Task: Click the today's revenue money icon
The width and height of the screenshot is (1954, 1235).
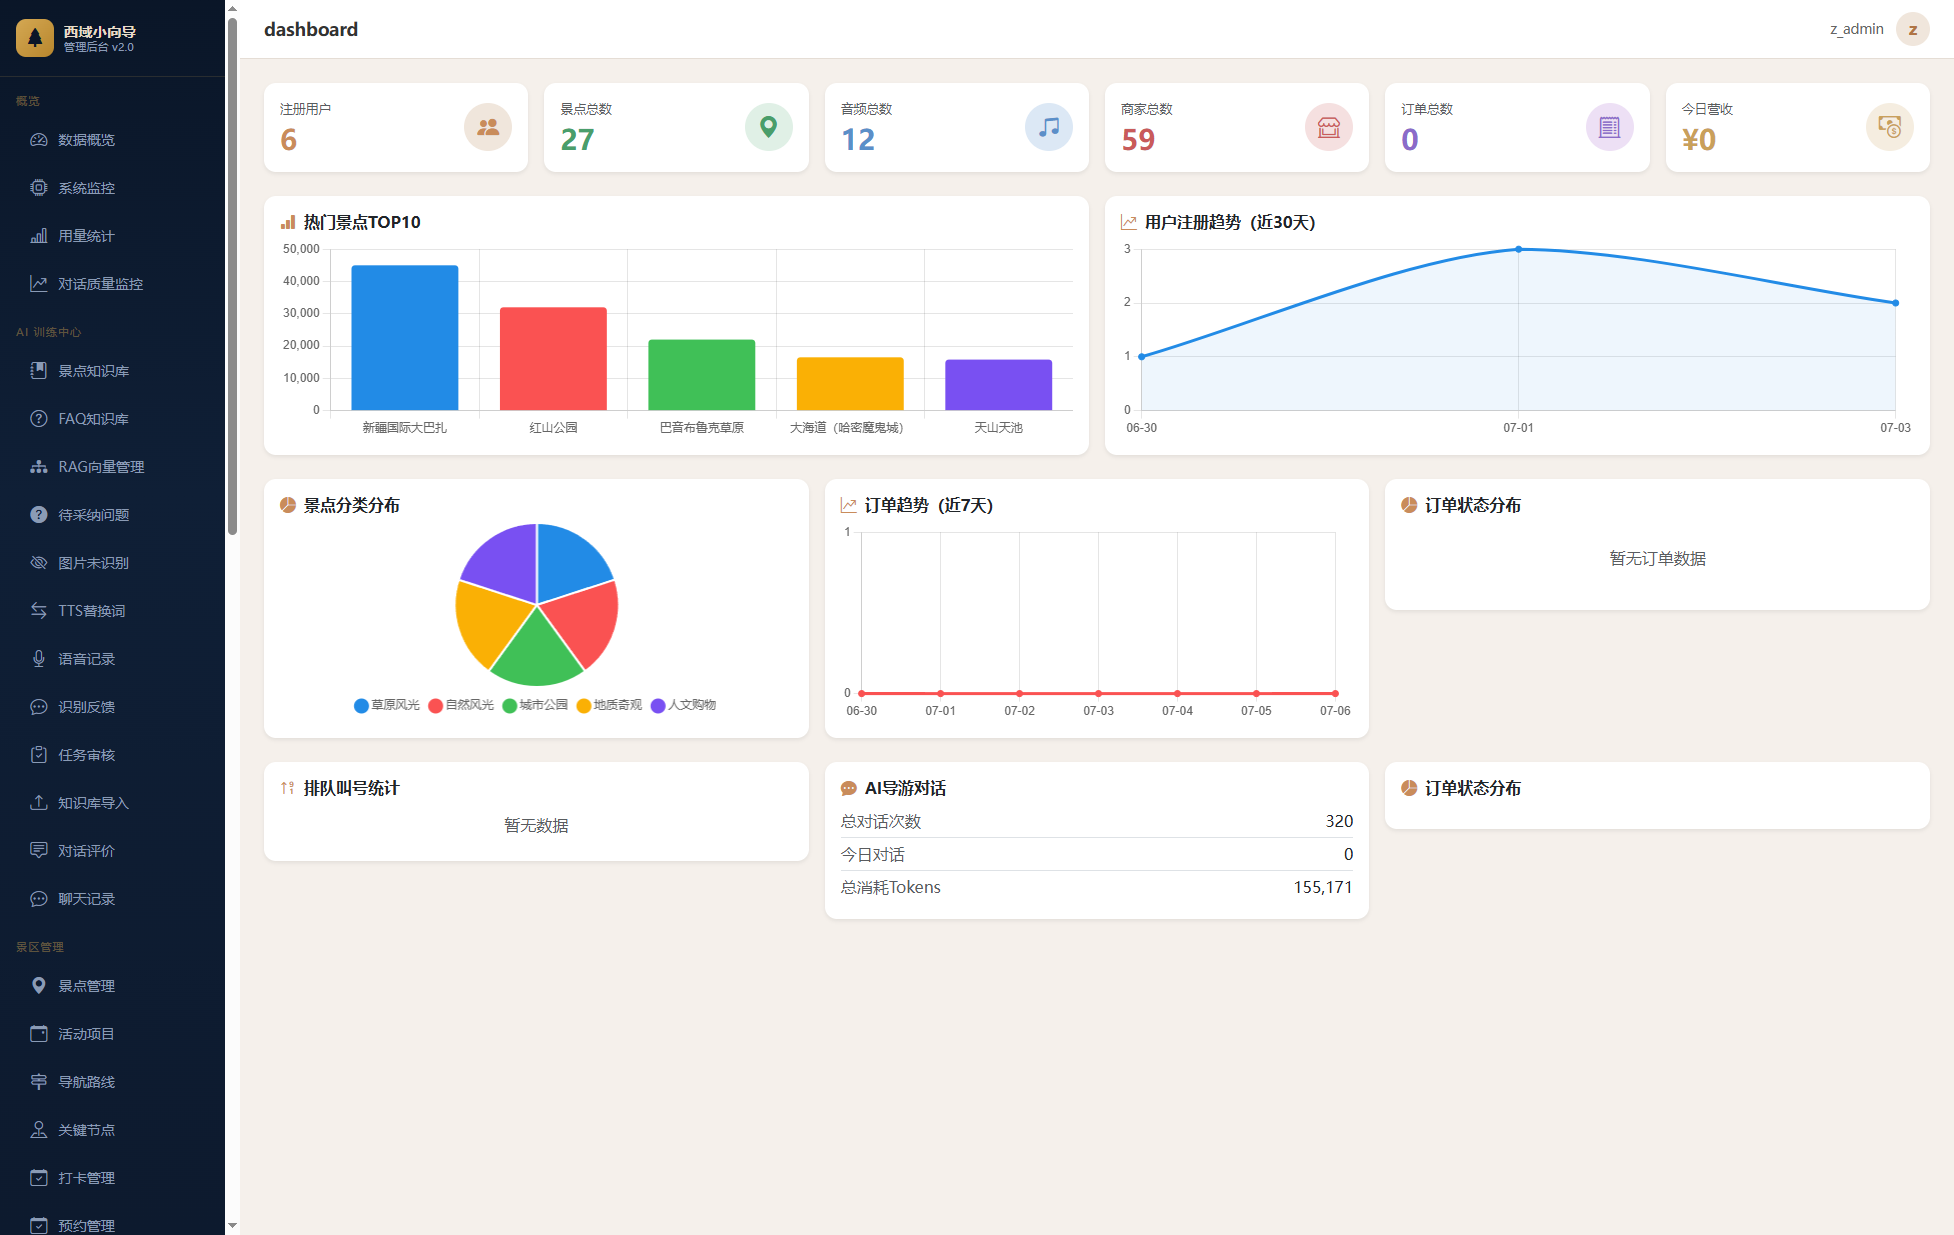Action: point(1889,127)
